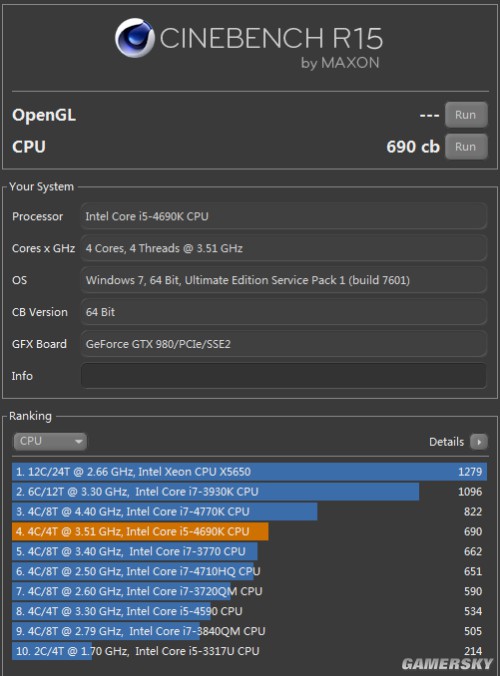Image resolution: width=500 pixels, height=676 pixels.
Task: Click the CB Version 64 Bit field
Action: 284,312
